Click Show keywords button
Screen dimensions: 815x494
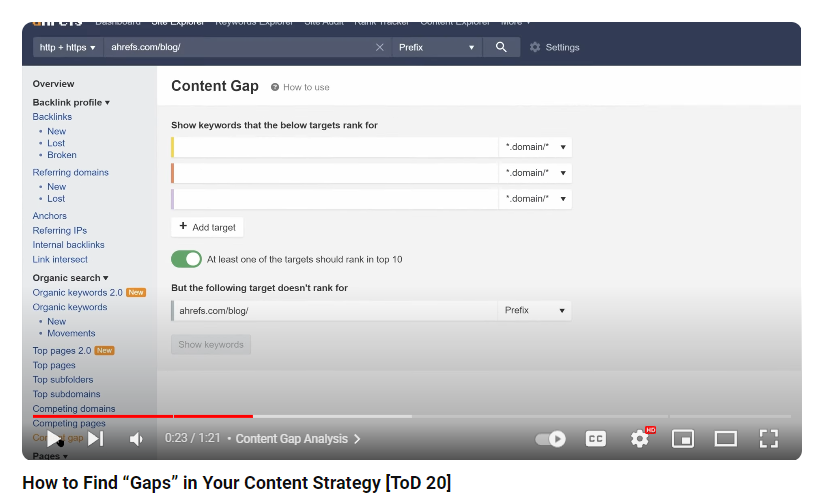[211, 345]
